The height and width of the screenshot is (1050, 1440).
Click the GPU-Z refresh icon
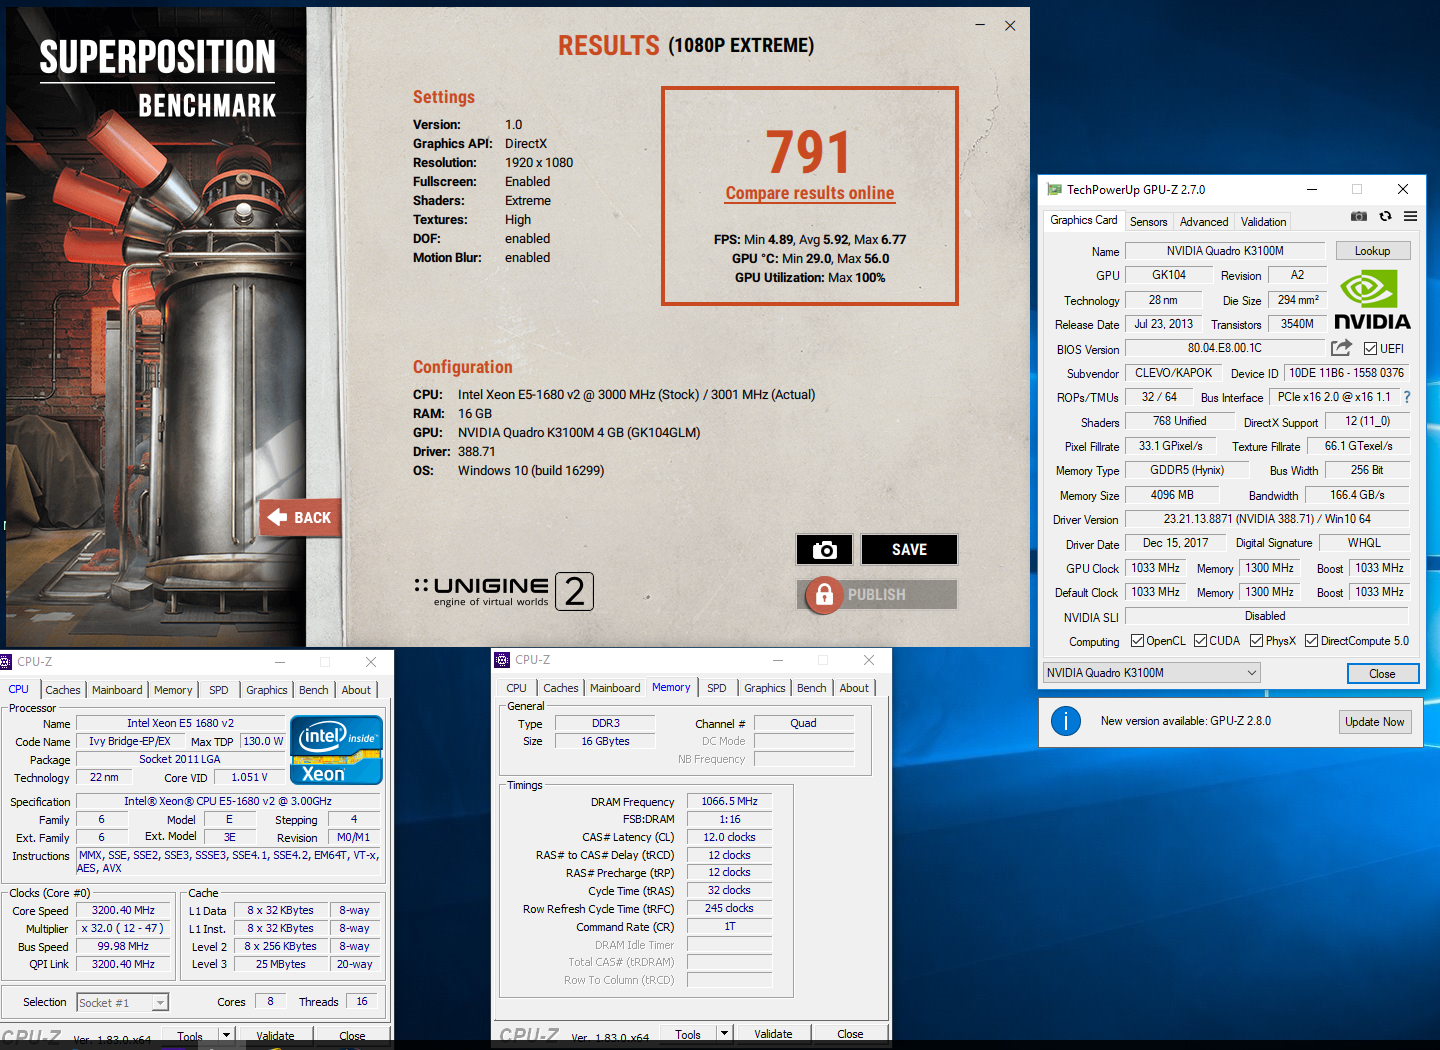pyautogui.click(x=1385, y=216)
